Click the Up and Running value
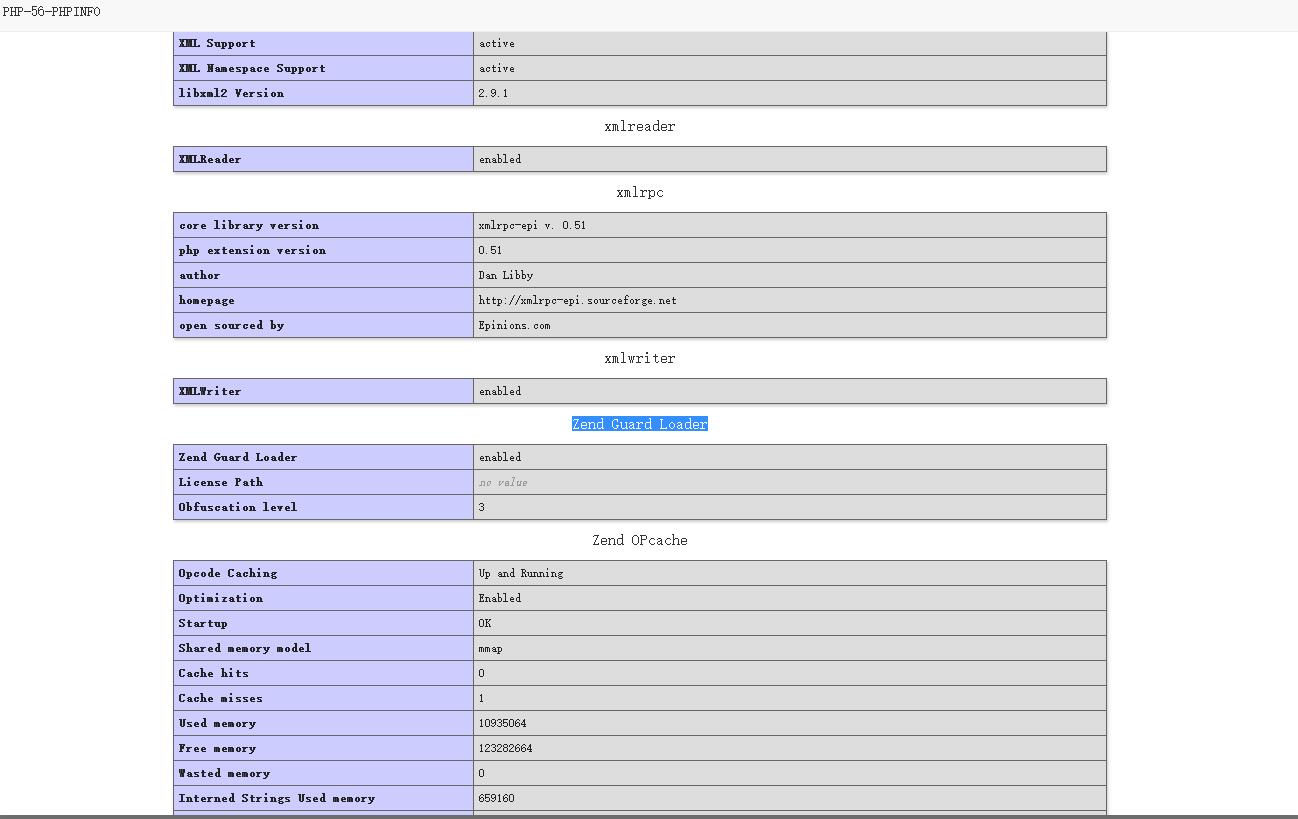This screenshot has width=1298, height=819. [521, 573]
